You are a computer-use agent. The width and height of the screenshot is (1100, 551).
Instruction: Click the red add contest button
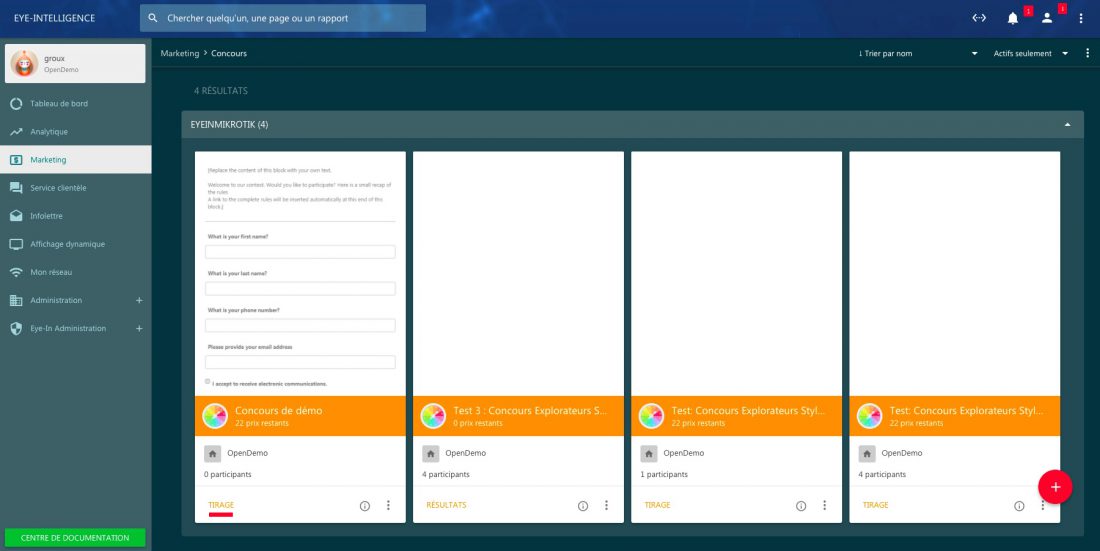pyautogui.click(x=1055, y=486)
